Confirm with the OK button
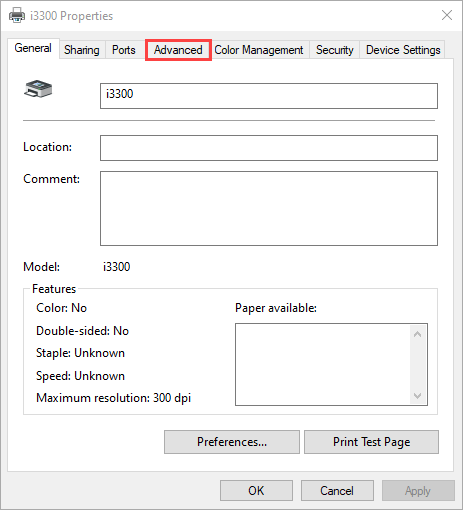Image resolution: width=463 pixels, height=510 pixels. pos(256,491)
